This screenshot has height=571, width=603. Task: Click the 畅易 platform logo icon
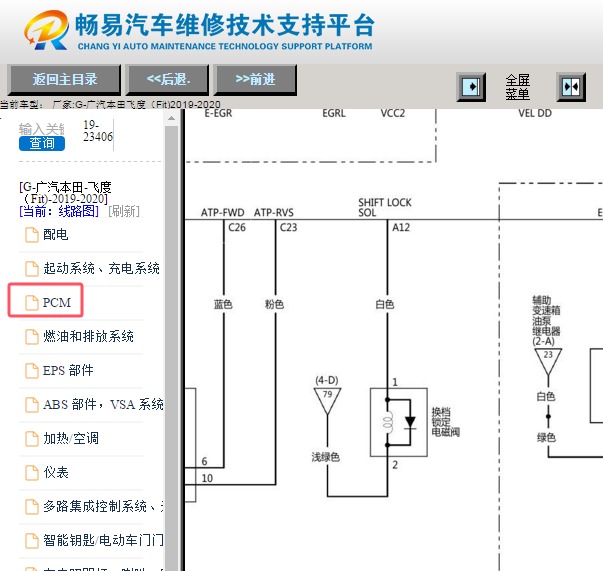46,30
